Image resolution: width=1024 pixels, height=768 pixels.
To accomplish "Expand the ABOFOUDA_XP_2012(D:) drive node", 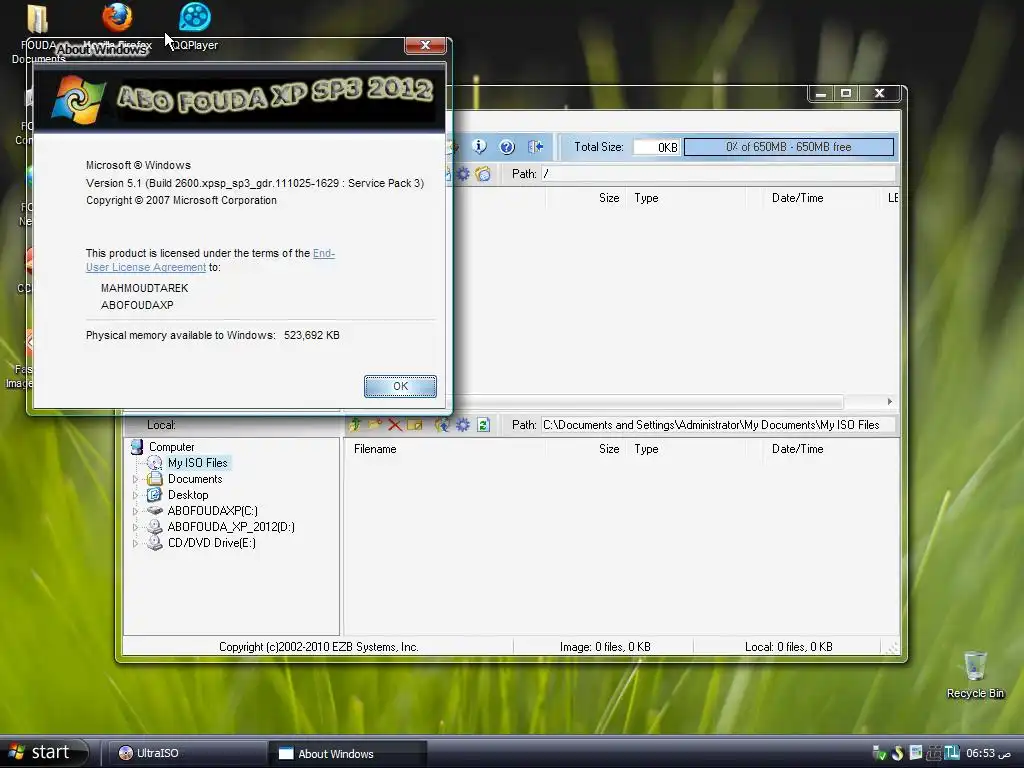I will point(136,527).
